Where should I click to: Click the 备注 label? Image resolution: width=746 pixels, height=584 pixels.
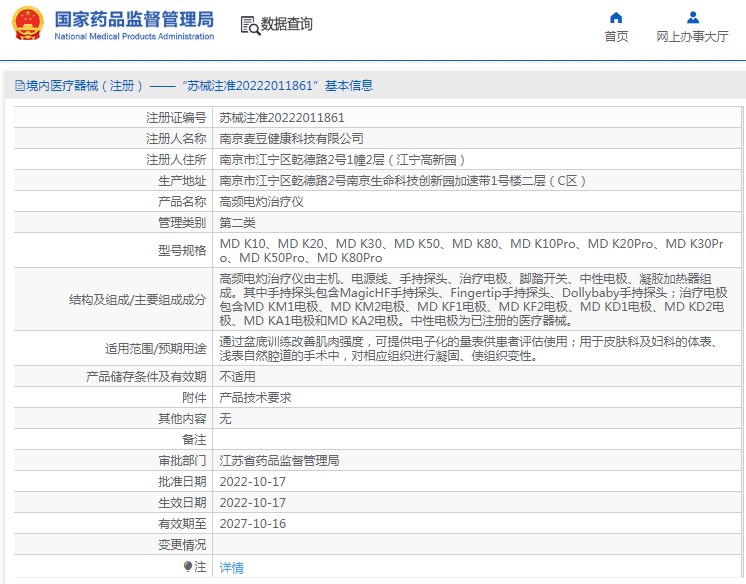point(194,439)
